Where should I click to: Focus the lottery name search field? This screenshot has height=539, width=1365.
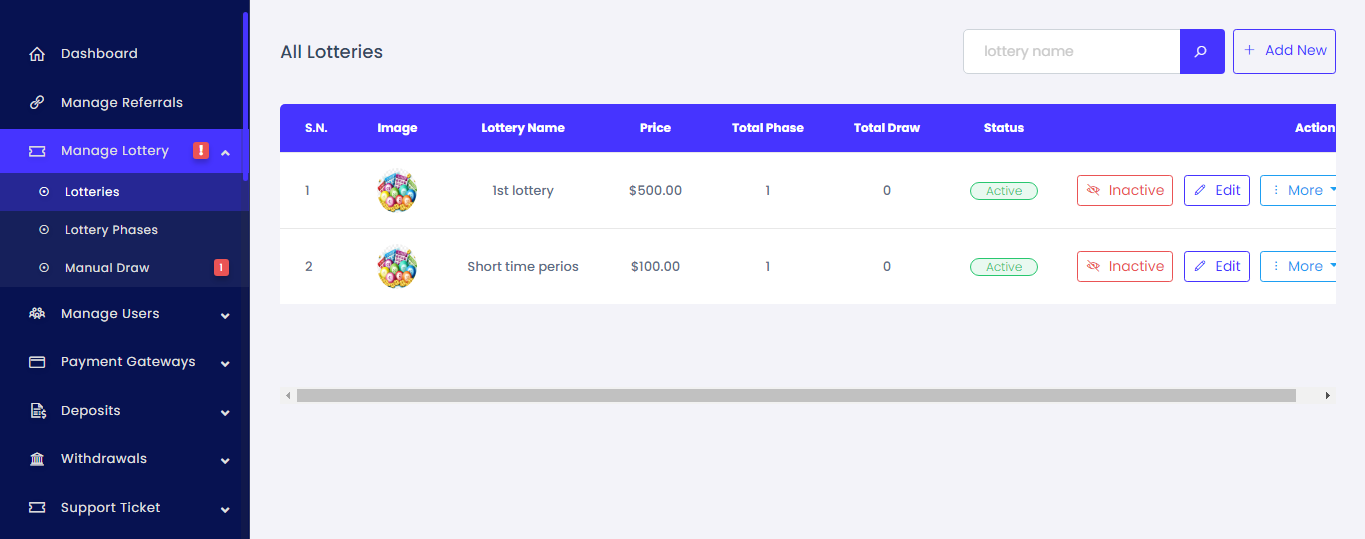click(x=1071, y=51)
